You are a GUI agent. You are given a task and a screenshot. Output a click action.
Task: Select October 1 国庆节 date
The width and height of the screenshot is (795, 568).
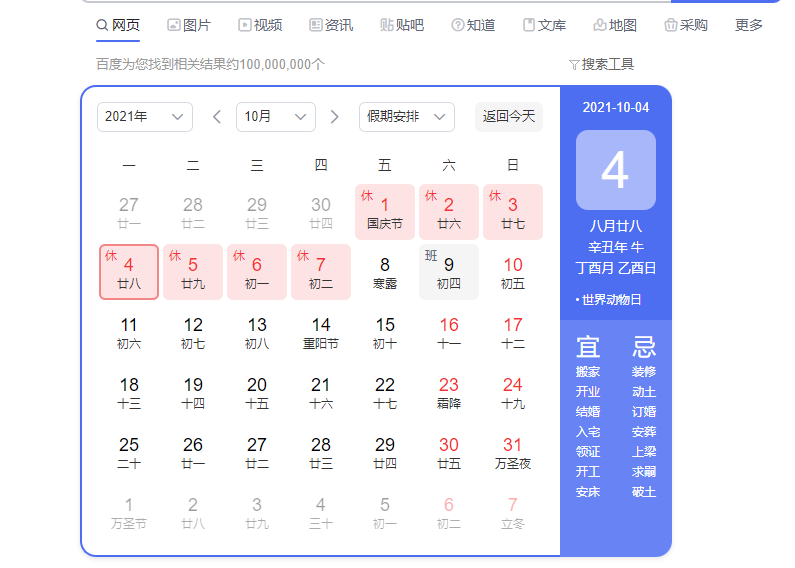coord(385,212)
